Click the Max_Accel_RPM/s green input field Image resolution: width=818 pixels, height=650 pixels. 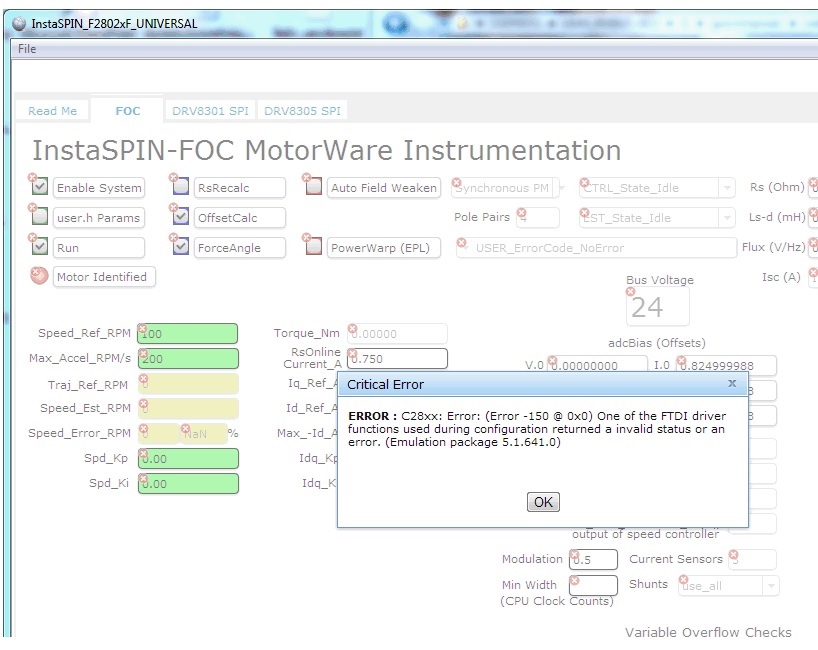coord(188,358)
